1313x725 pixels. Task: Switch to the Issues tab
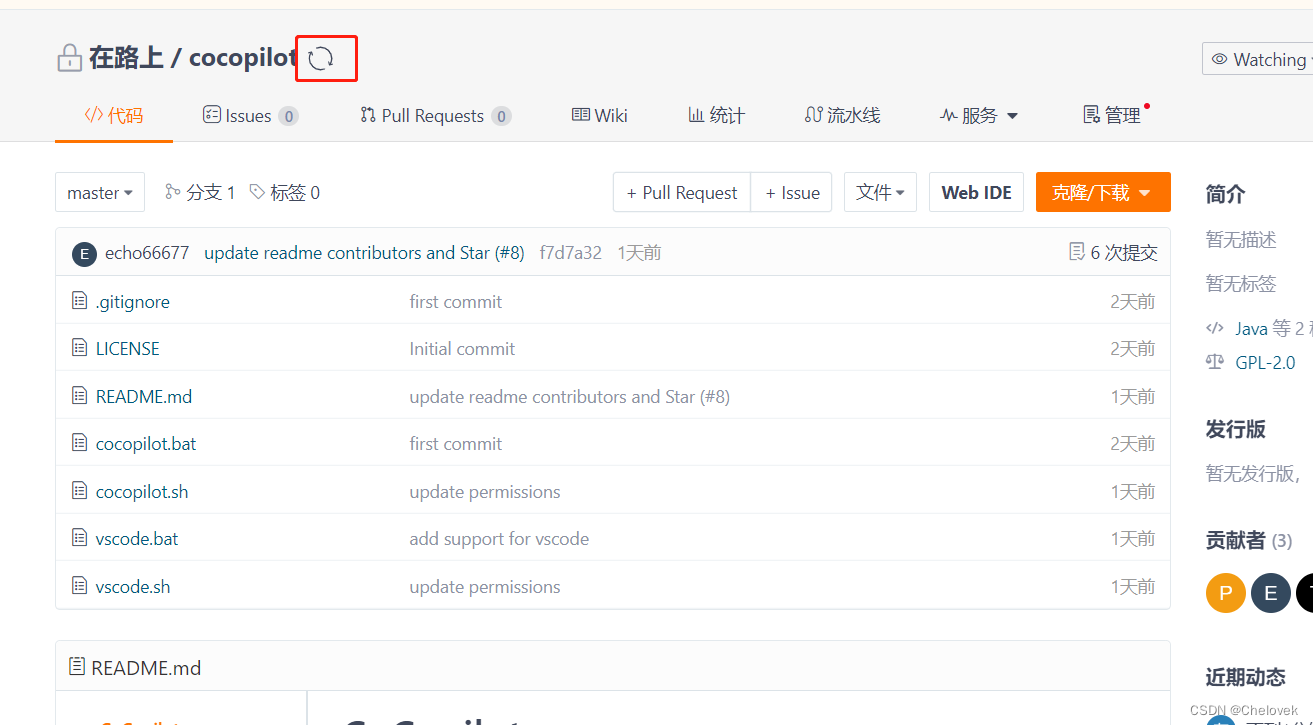[250, 116]
